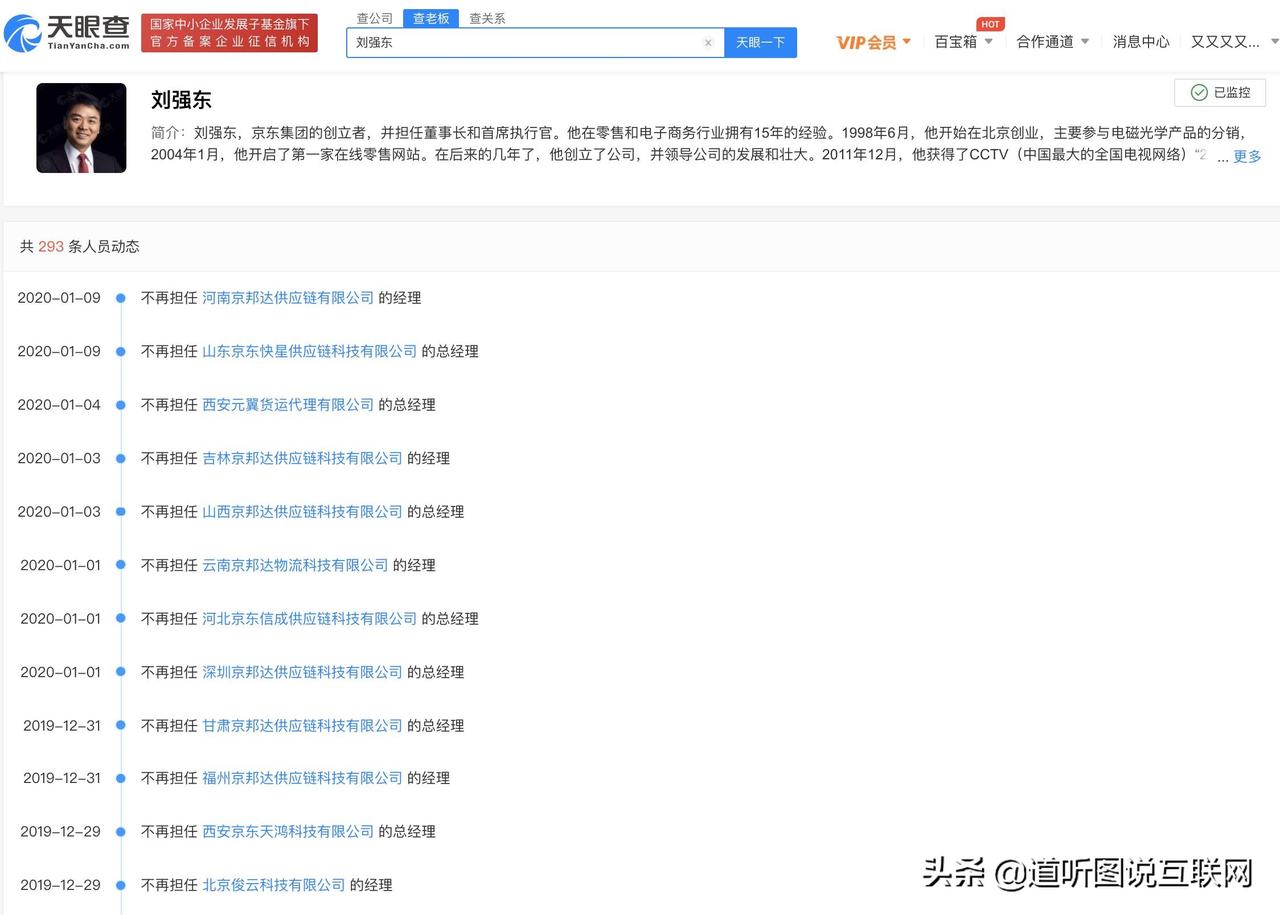This screenshot has width=1280, height=915.
Task: Click the HOT badge above 百宝箱
Action: pyautogui.click(x=990, y=24)
